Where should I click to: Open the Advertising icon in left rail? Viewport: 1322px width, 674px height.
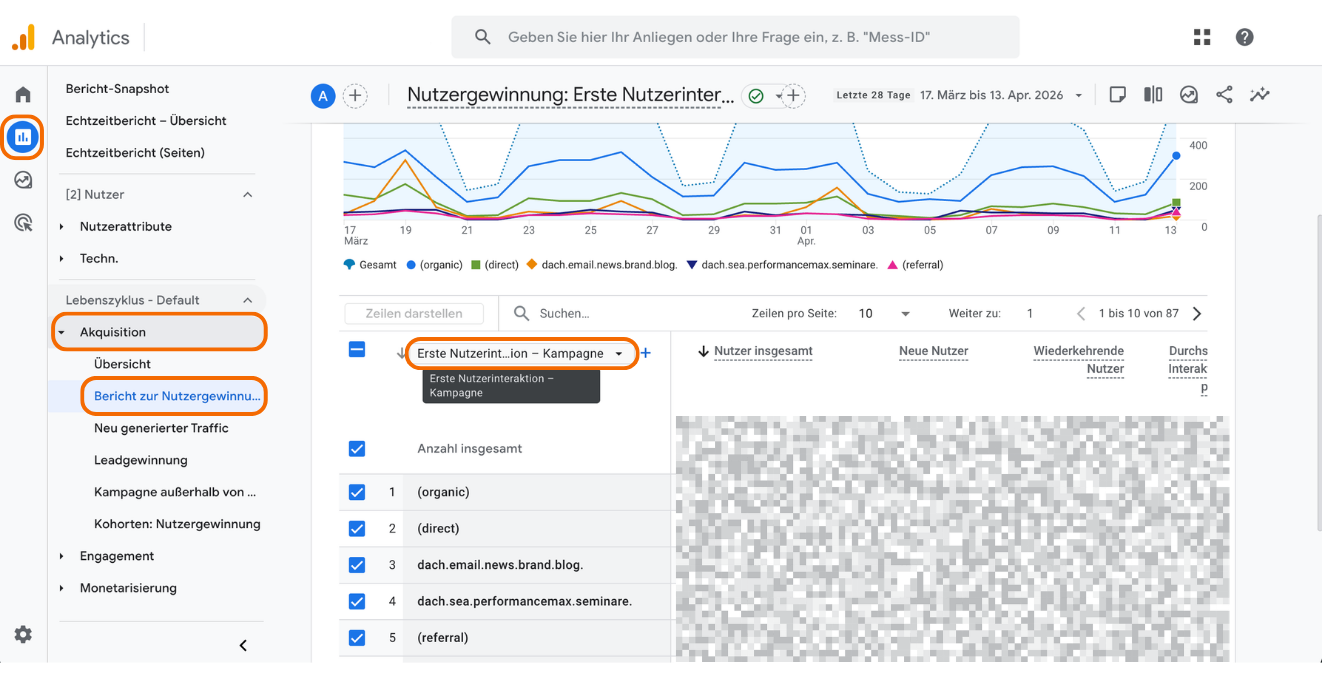(x=23, y=222)
